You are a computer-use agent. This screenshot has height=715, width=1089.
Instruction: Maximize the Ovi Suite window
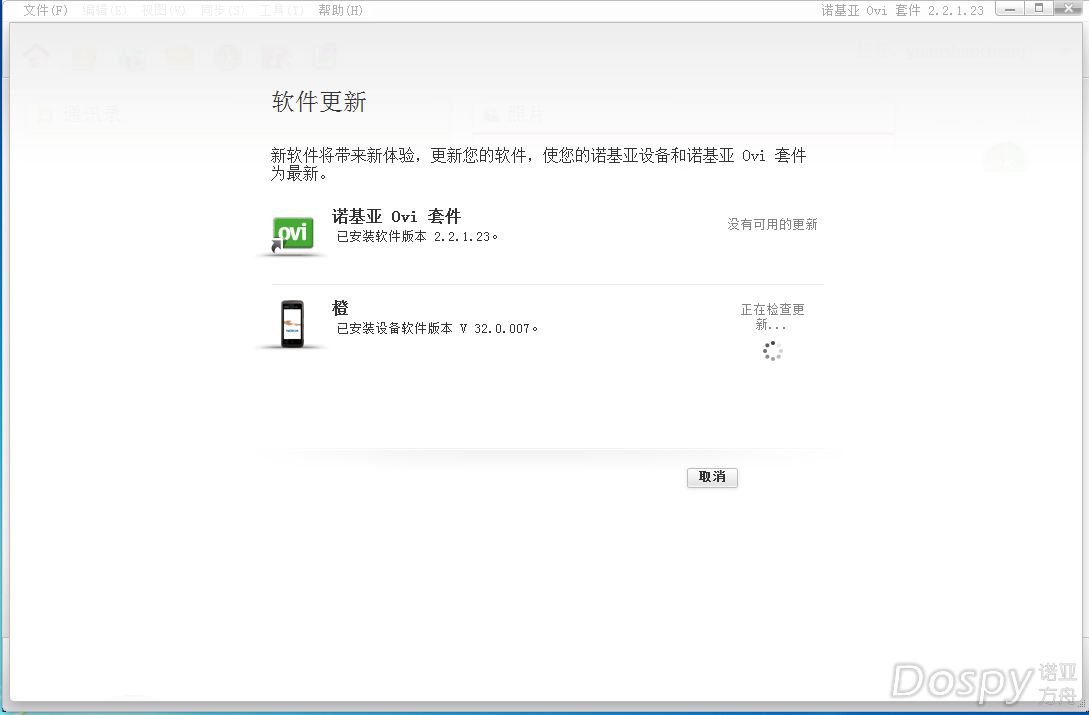[x=1039, y=8]
